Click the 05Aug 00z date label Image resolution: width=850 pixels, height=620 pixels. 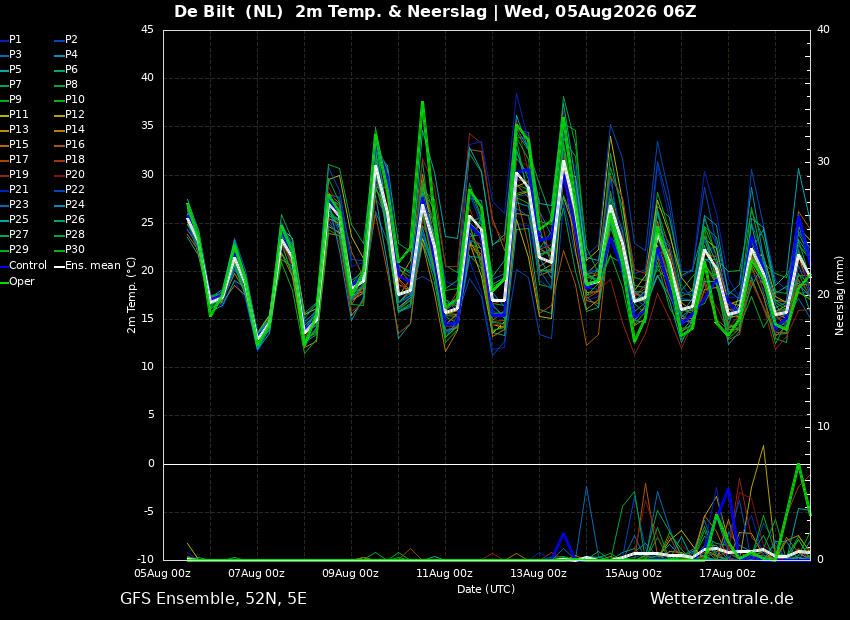pyautogui.click(x=164, y=573)
